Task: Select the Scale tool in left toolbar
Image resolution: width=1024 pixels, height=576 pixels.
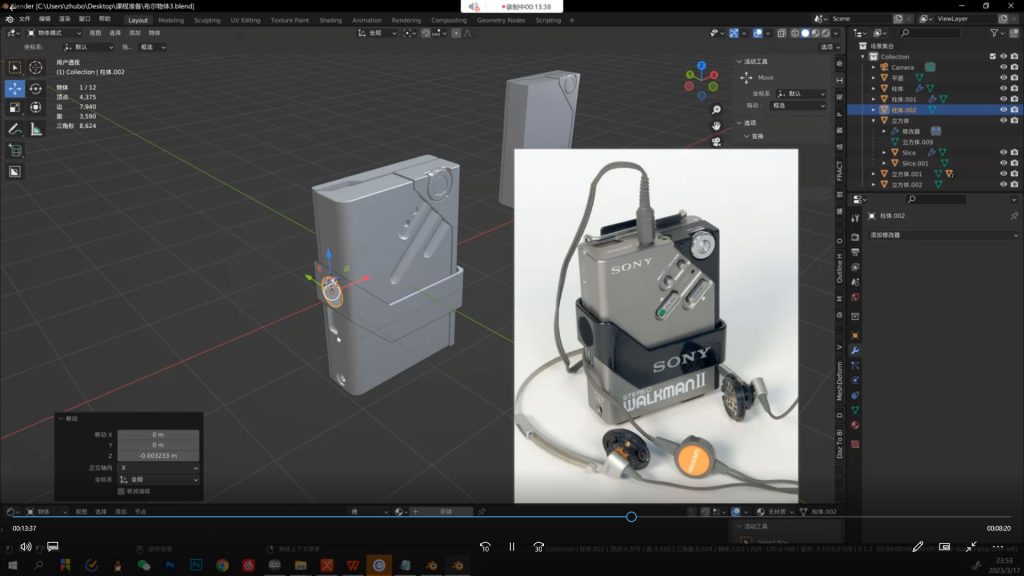Action: point(15,107)
